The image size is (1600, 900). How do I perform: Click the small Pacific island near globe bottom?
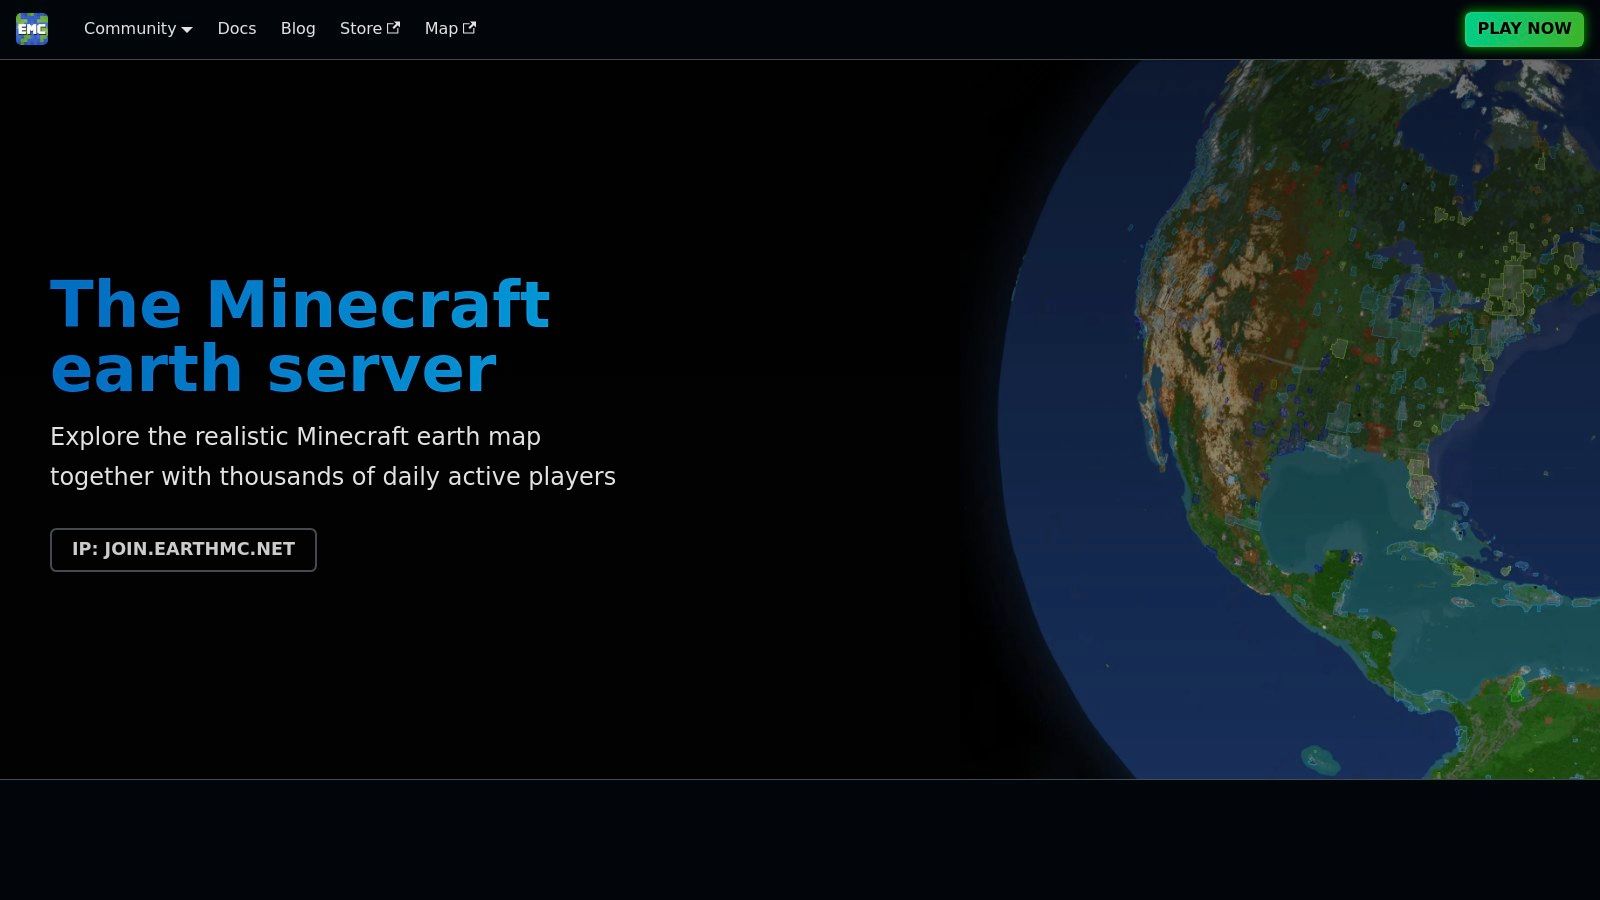[x=1320, y=760]
